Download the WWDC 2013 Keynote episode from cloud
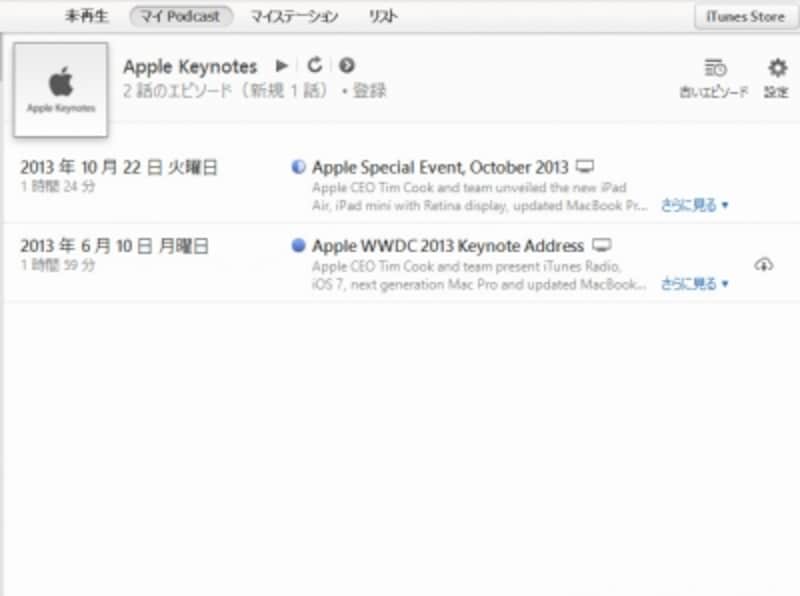Image resolution: width=800 pixels, height=596 pixels. click(x=763, y=265)
